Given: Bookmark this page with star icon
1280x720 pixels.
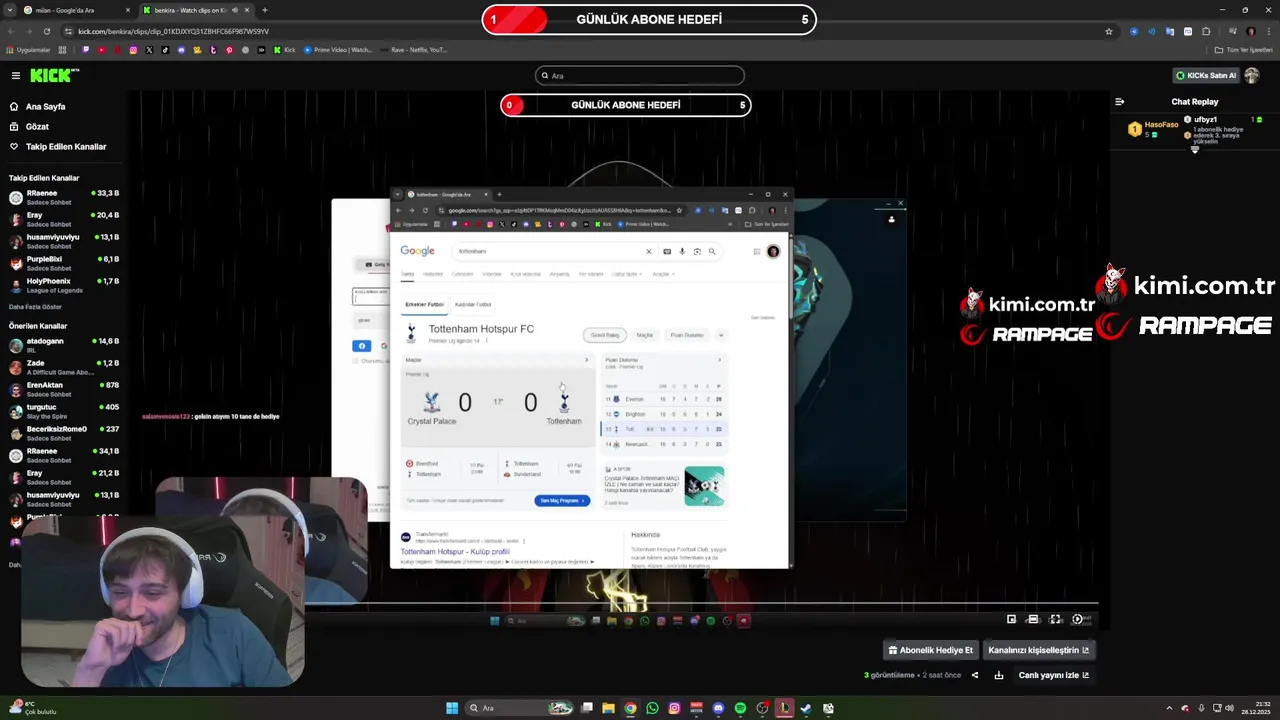Looking at the screenshot, I should 1108,31.
